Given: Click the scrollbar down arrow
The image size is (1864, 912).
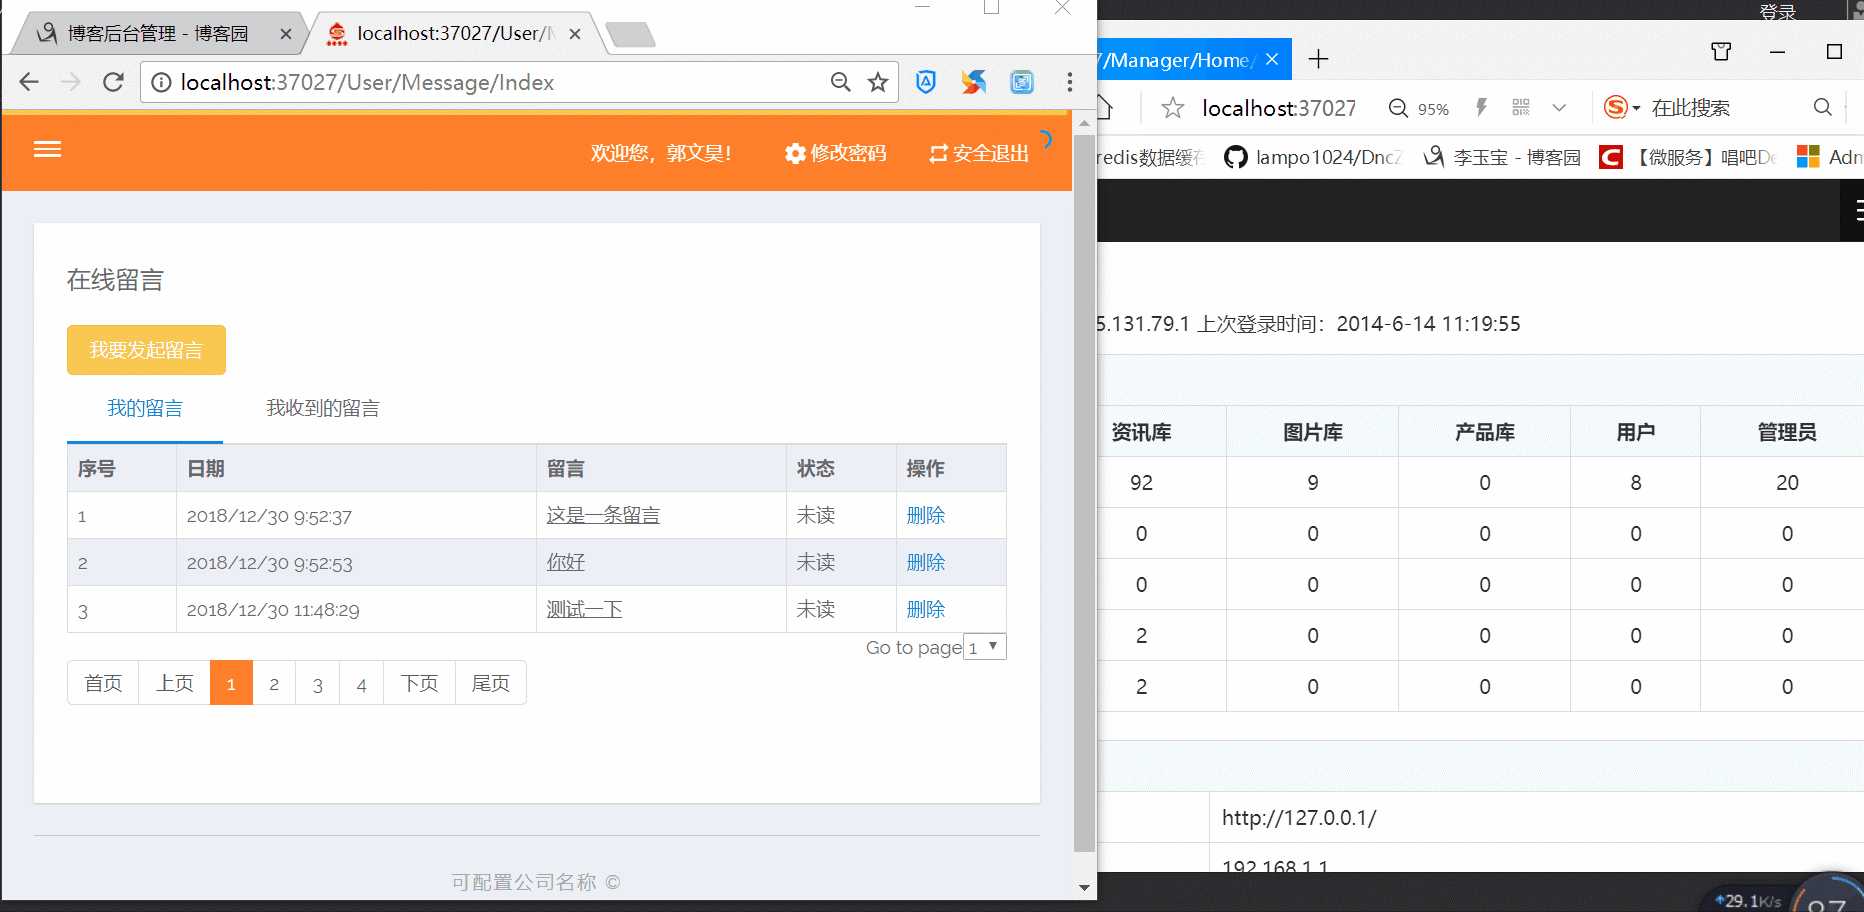Looking at the screenshot, I should (x=1084, y=887).
